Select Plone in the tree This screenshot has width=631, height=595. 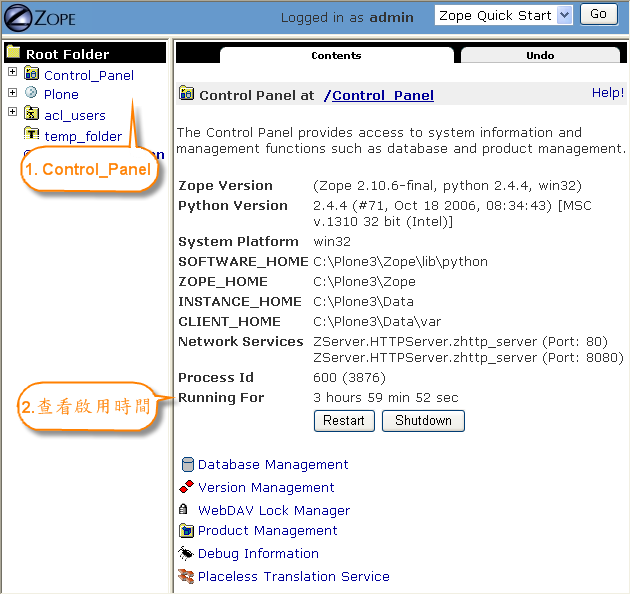(x=61, y=95)
